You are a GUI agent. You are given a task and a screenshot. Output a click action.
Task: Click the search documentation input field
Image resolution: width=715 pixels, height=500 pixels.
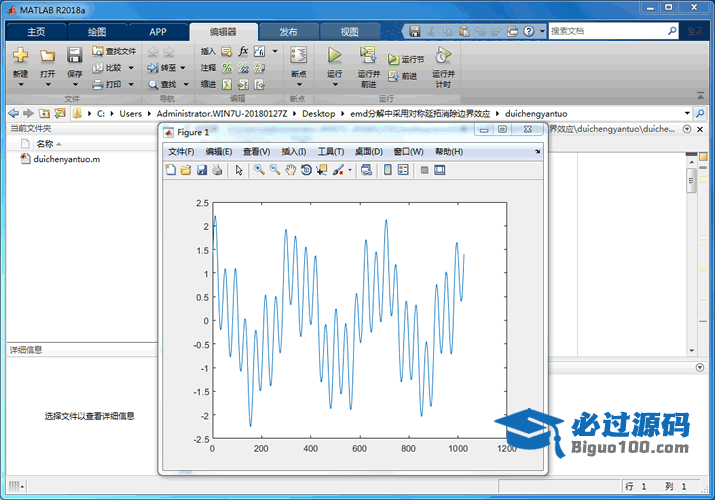pos(608,31)
